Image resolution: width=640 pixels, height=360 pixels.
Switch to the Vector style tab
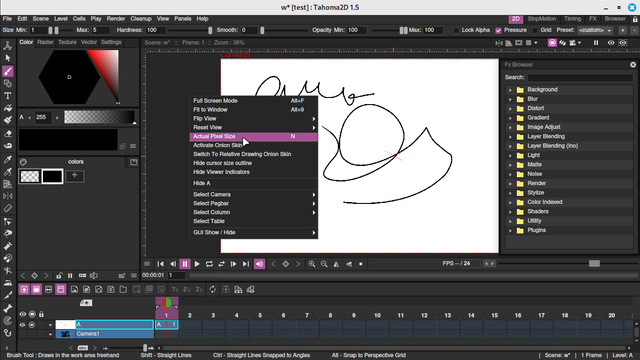point(89,42)
